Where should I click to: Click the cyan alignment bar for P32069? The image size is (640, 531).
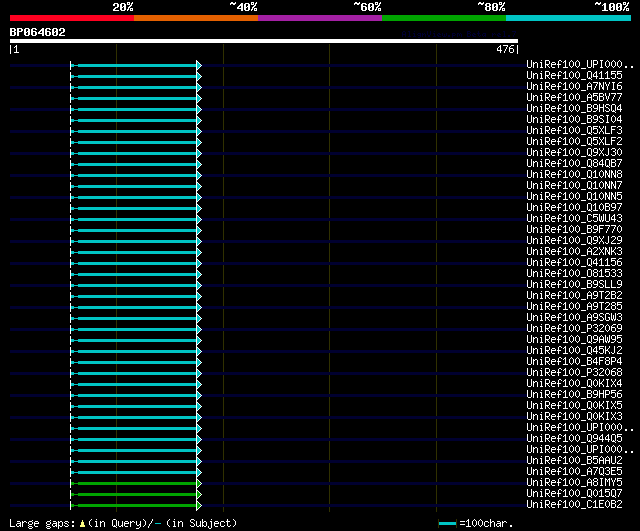[136, 330]
